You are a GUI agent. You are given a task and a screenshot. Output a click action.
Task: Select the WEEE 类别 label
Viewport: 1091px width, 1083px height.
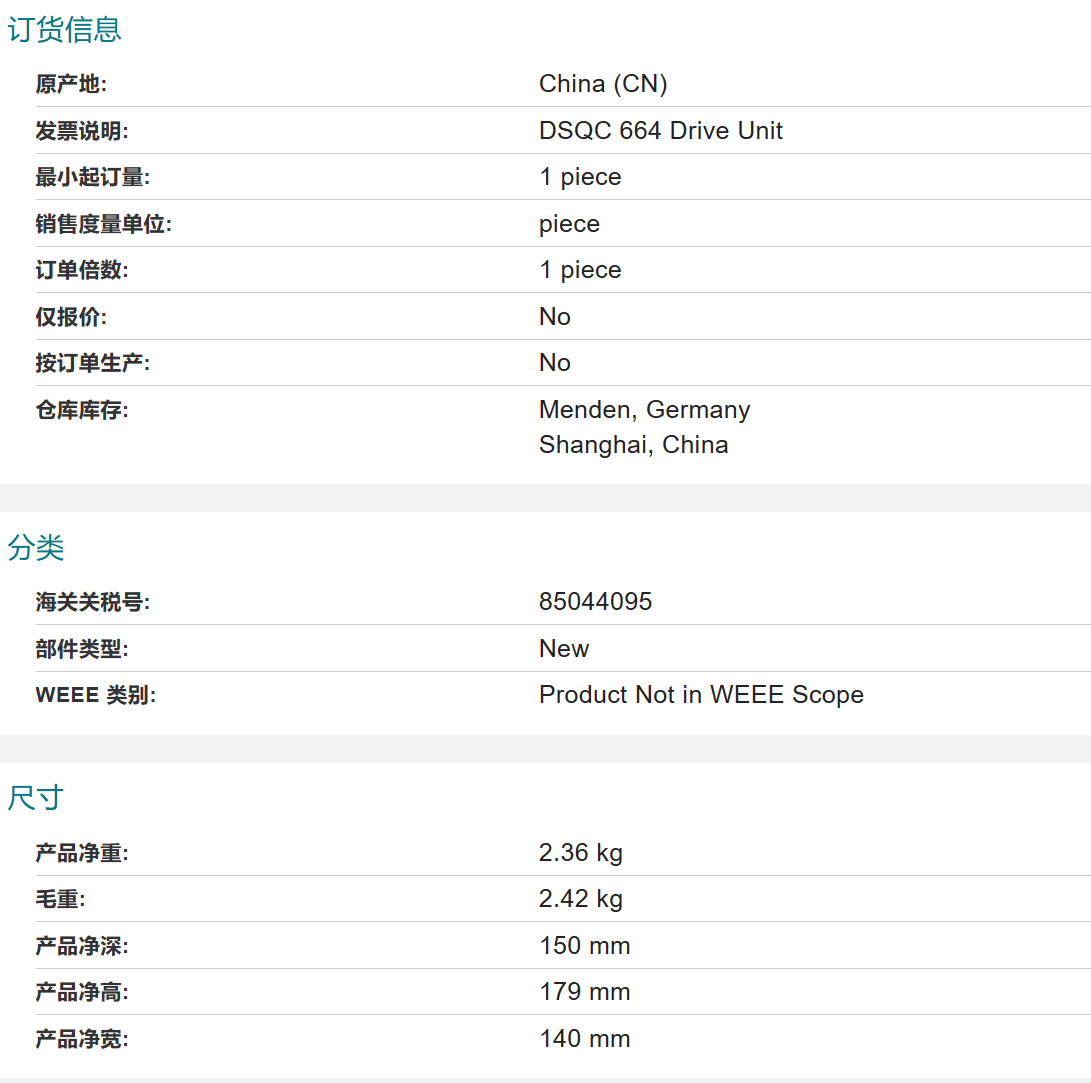pyautogui.click(x=96, y=695)
